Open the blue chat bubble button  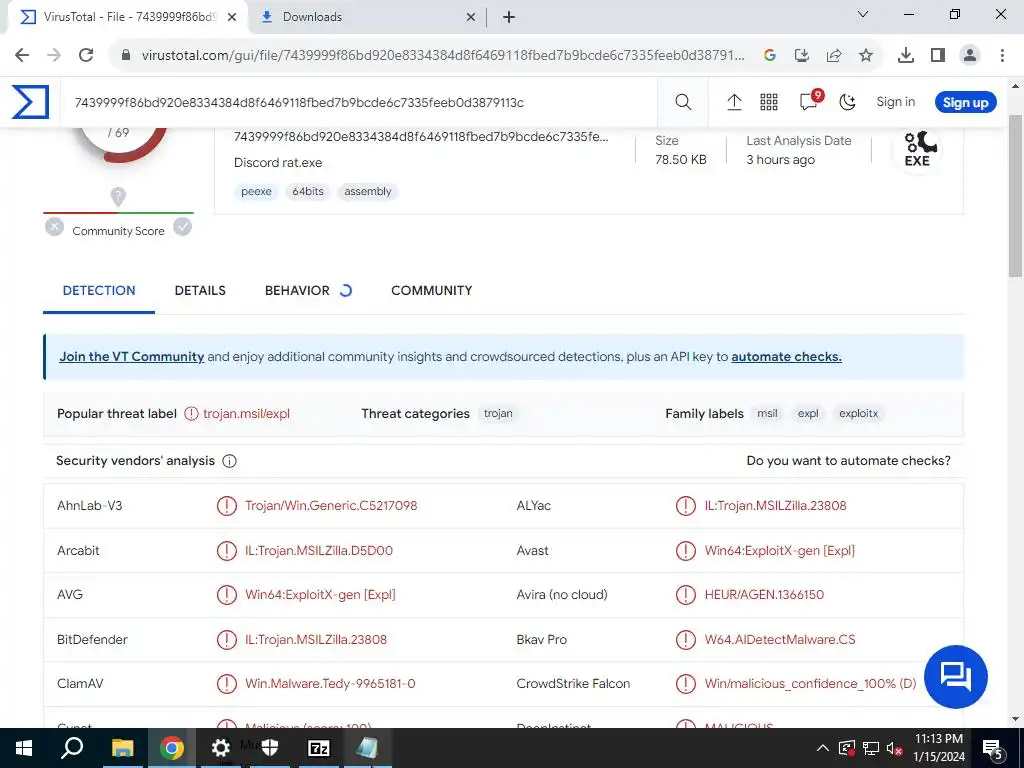point(956,677)
